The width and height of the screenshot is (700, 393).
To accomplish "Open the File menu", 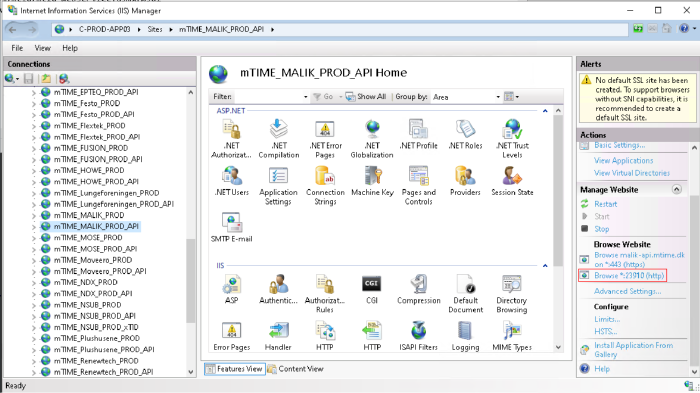I will [x=17, y=48].
